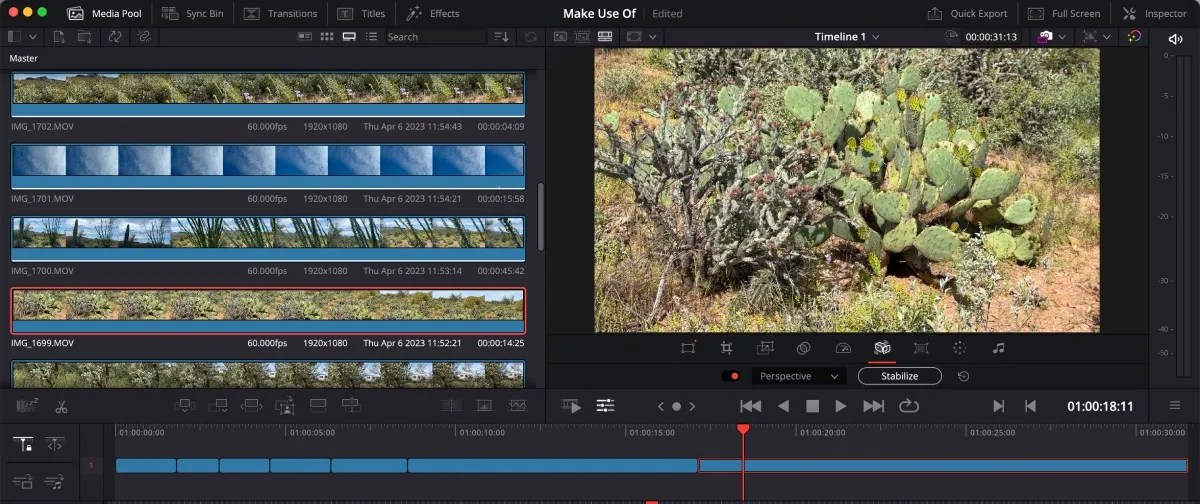
Task: Click the Full Screen button
Action: pos(1064,14)
